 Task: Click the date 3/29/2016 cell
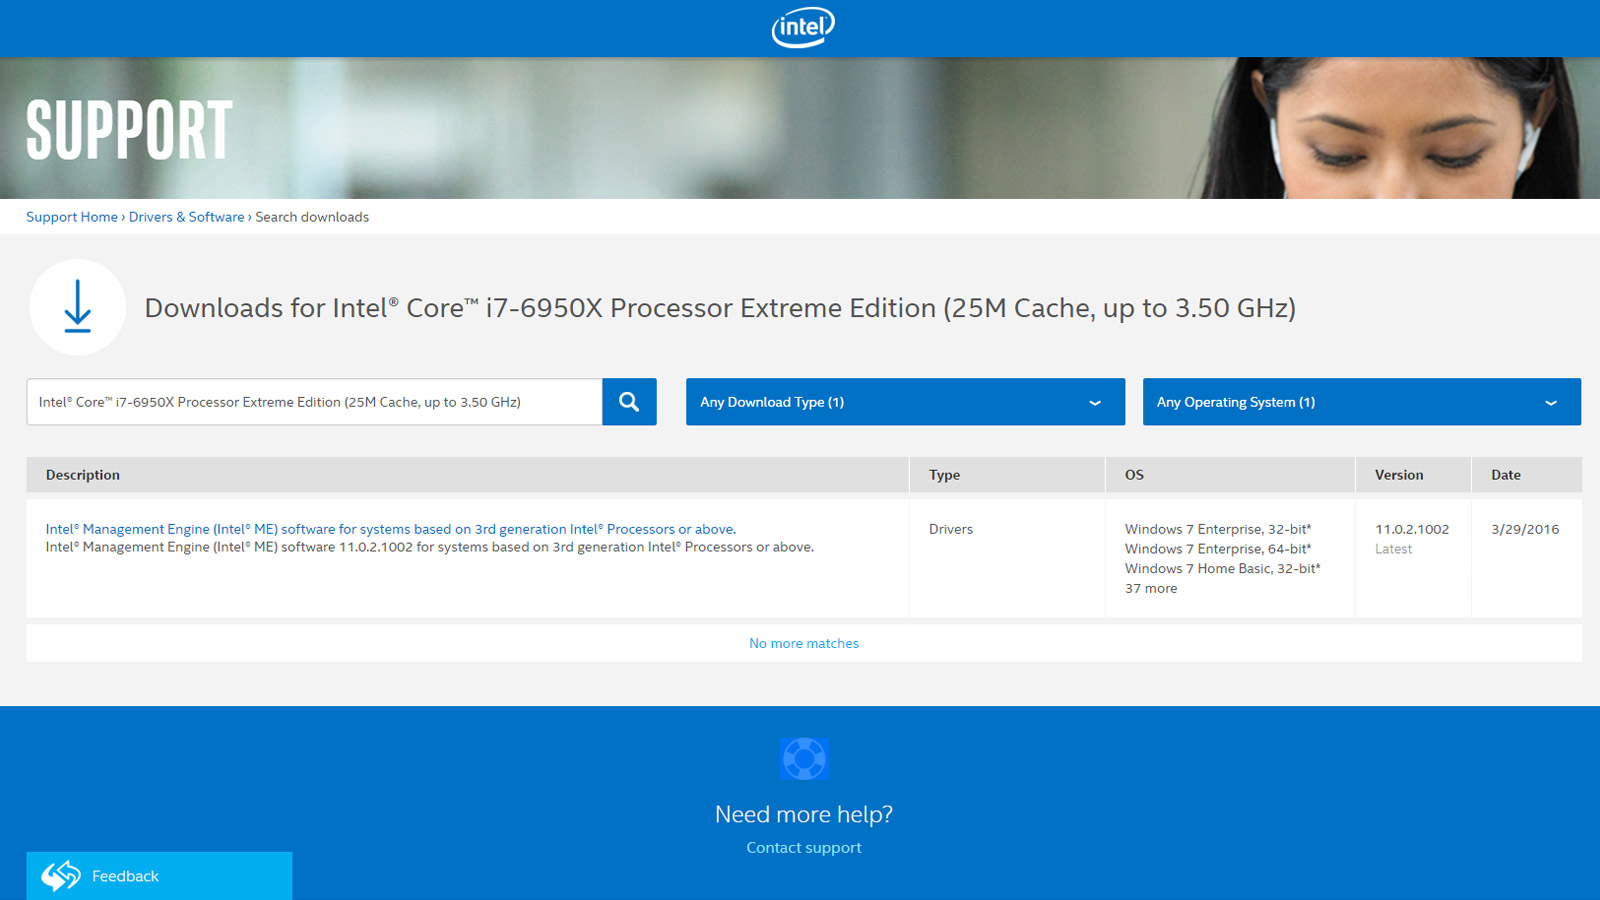click(1525, 529)
